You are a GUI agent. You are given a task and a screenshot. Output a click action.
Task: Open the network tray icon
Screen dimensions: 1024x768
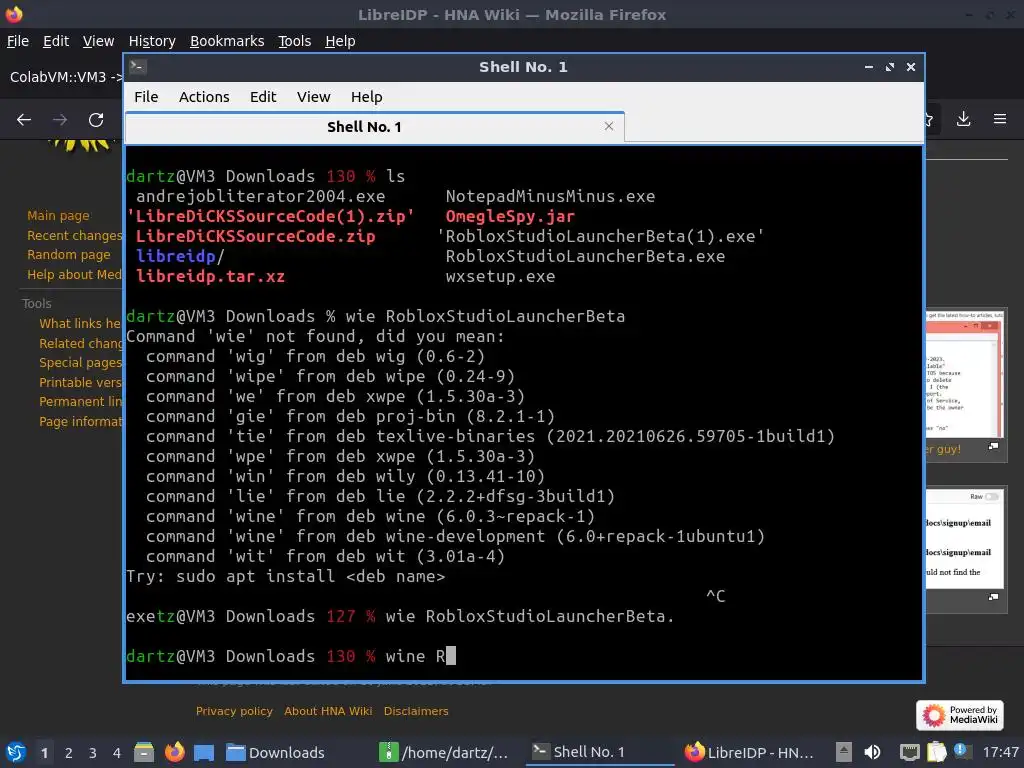coord(909,752)
